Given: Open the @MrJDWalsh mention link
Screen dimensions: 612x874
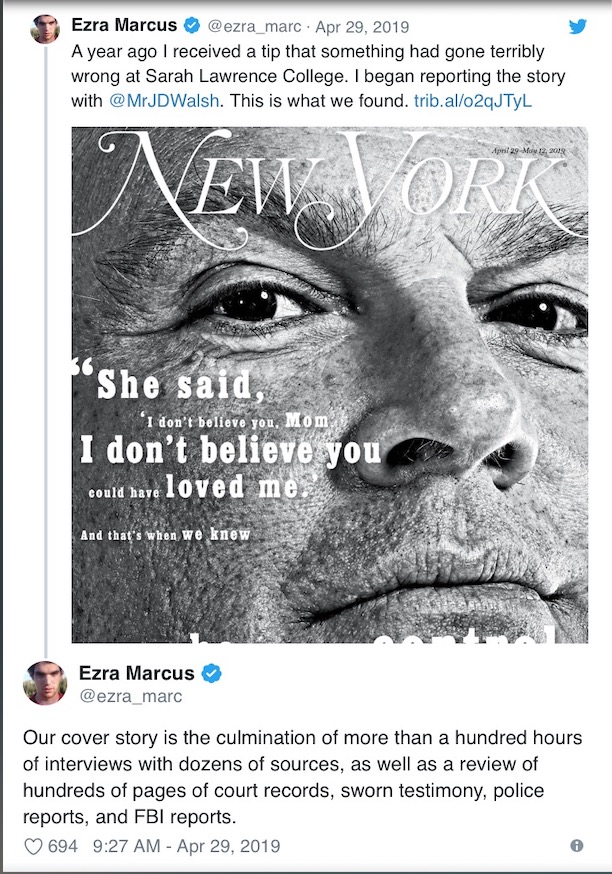Looking at the screenshot, I should [x=164, y=101].
